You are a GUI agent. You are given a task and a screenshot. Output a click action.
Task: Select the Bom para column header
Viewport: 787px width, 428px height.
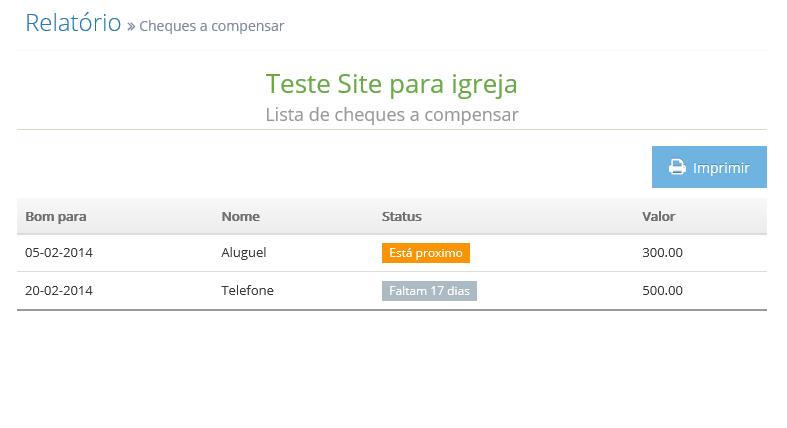pos(56,217)
